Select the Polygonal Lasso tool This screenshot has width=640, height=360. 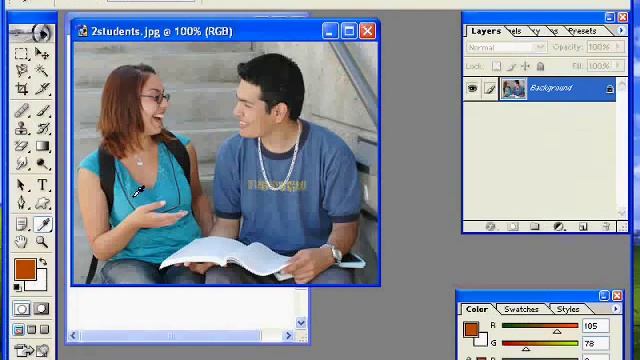(x=21, y=71)
